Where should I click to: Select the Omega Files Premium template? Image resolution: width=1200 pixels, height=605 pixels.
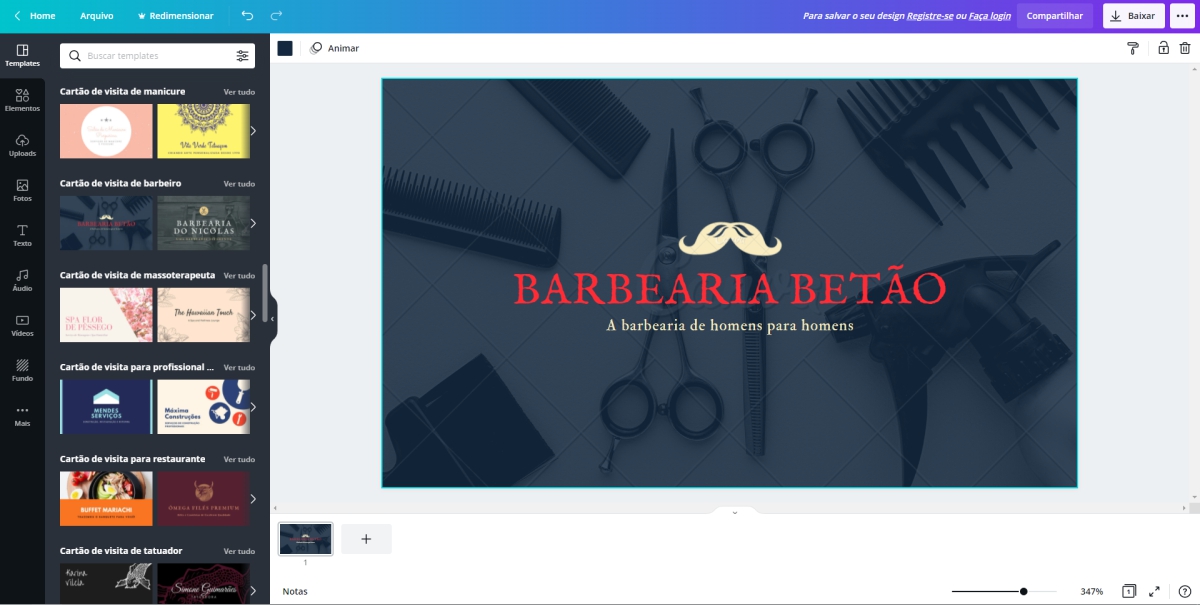pos(203,499)
